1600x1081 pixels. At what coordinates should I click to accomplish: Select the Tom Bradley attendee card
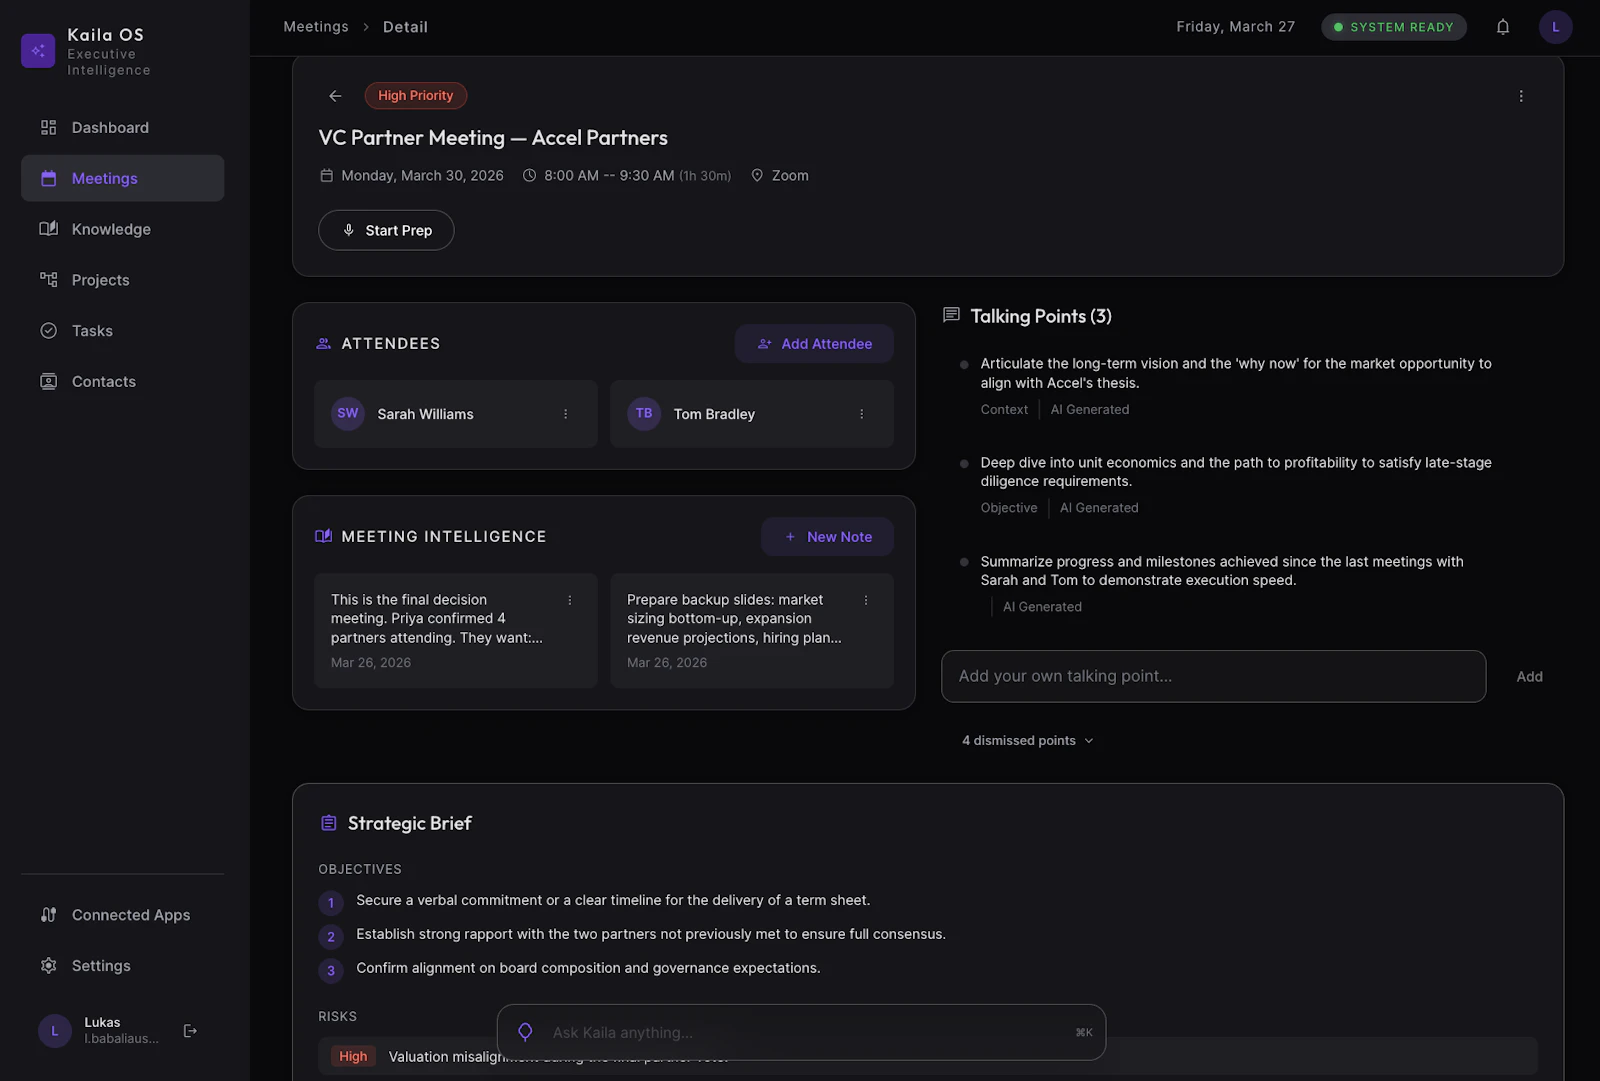click(x=752, y=414)
